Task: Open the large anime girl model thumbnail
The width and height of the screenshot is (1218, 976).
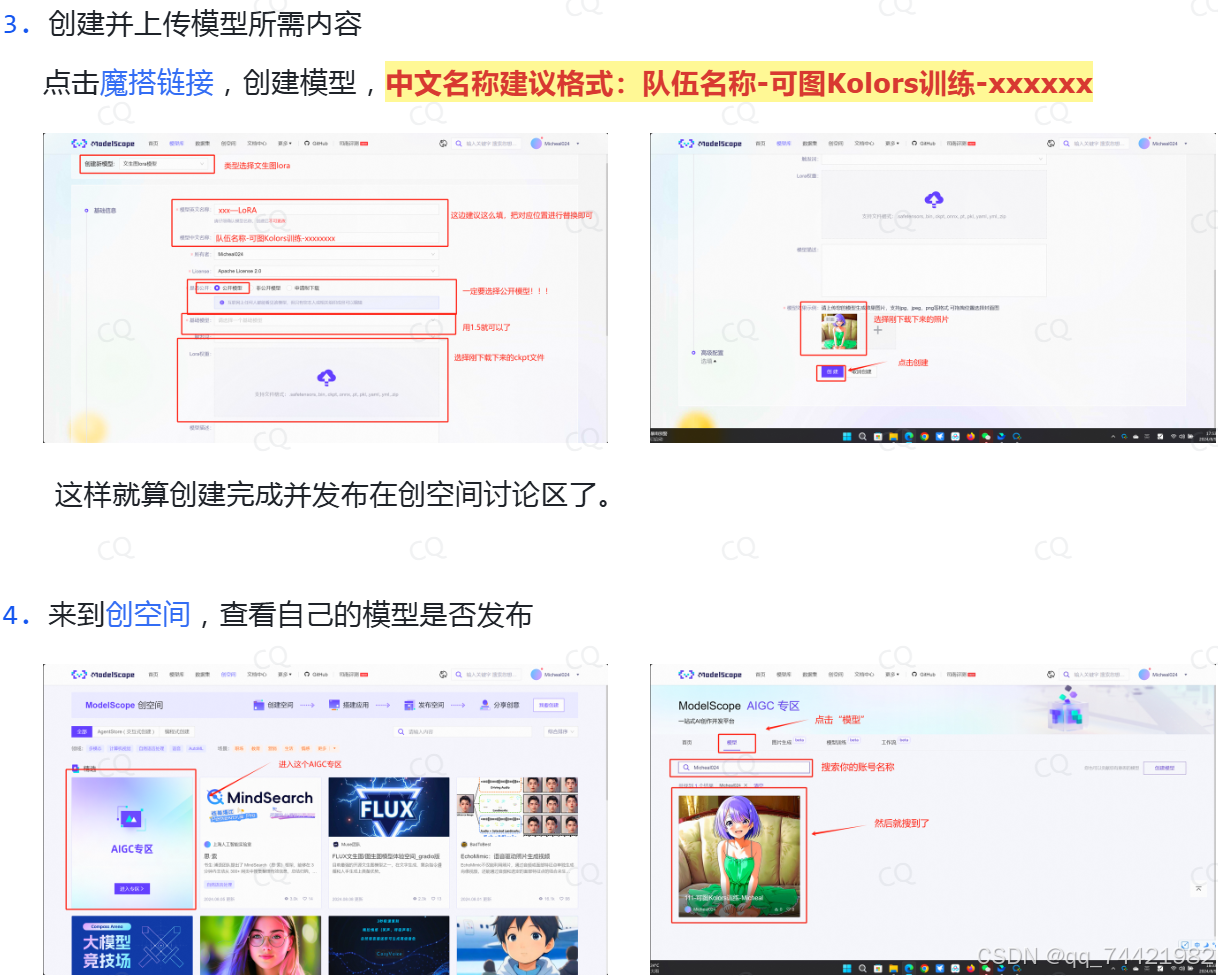Action: [x=740, y=856]
